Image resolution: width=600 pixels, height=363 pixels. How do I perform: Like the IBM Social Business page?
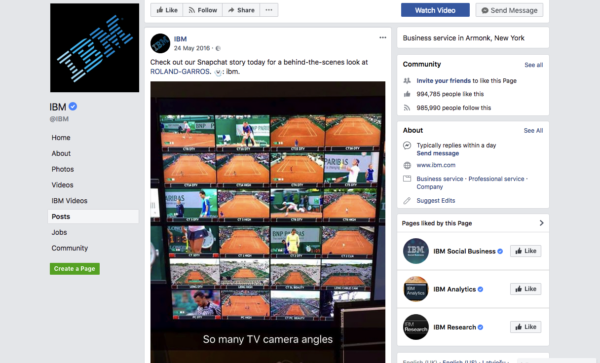(x=526, y=251)
